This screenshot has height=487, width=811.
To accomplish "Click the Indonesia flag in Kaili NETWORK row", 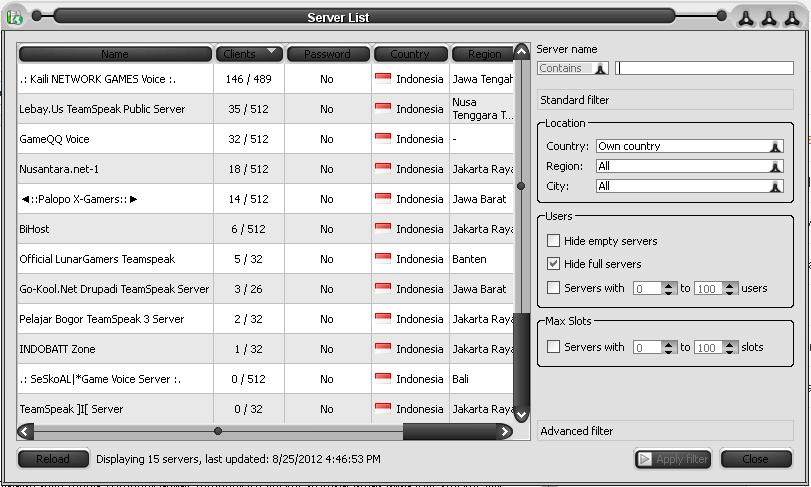I will pos(383,79).
